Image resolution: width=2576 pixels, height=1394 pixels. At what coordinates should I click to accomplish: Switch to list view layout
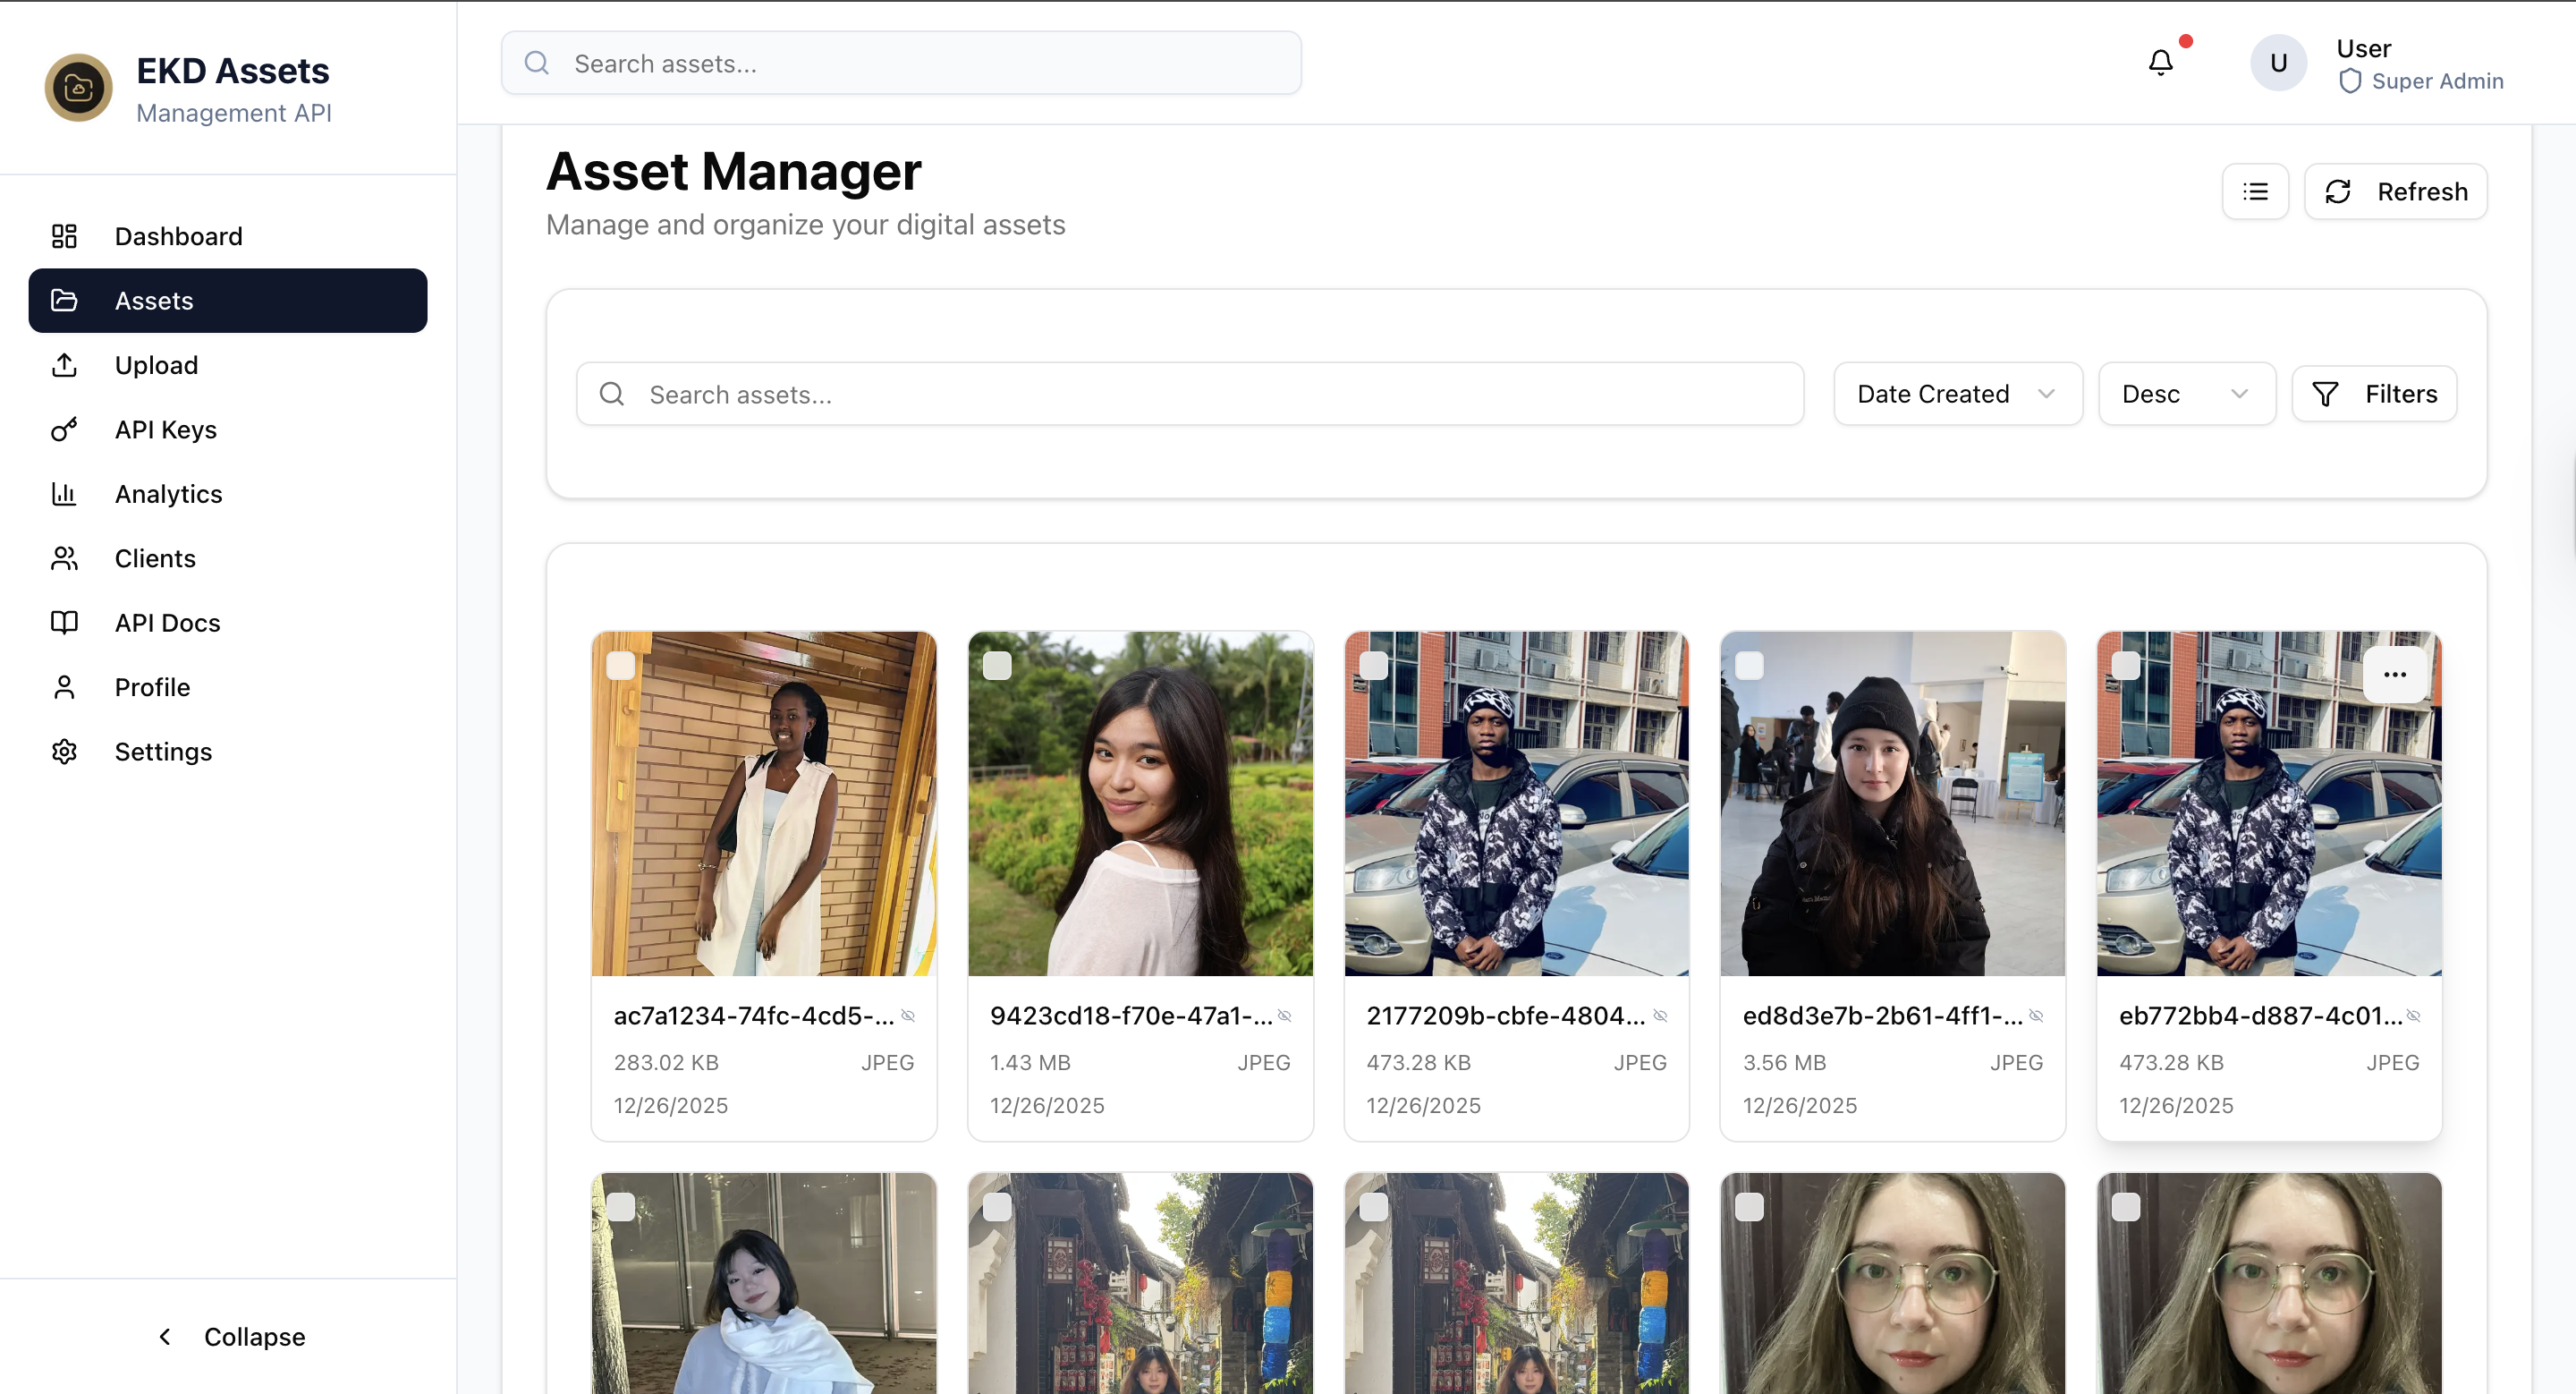2255,191
